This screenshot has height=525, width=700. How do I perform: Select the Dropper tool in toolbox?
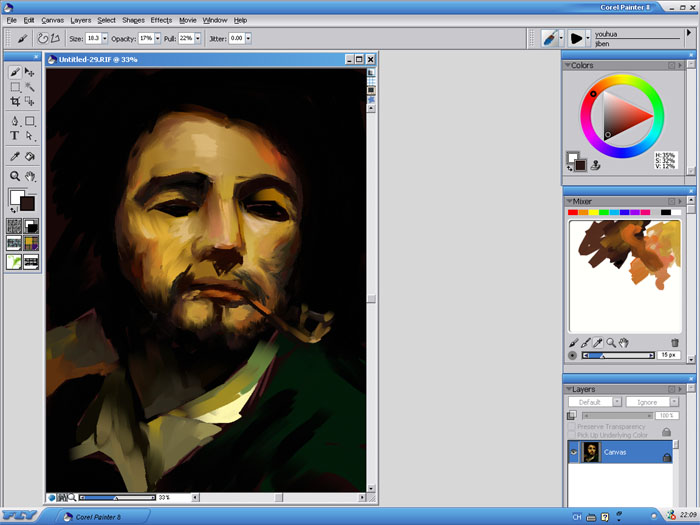click(15, 156)
